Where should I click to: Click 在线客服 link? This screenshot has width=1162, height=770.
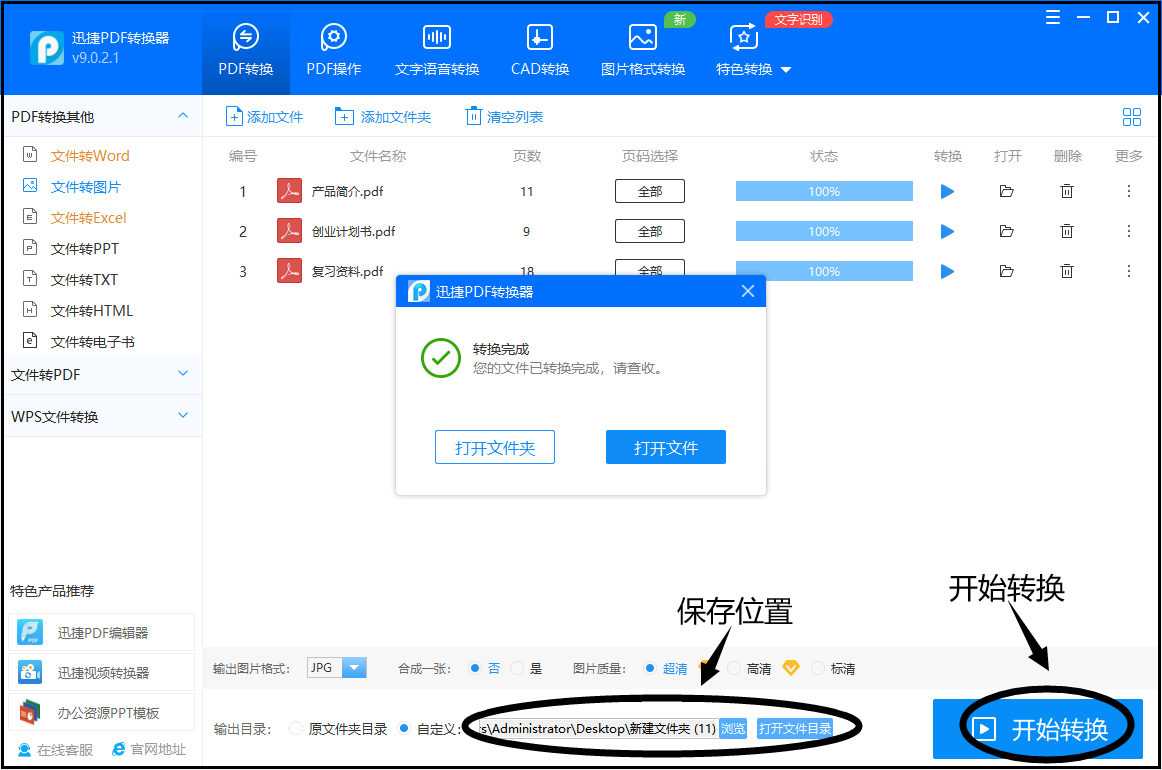pos(56,750)
